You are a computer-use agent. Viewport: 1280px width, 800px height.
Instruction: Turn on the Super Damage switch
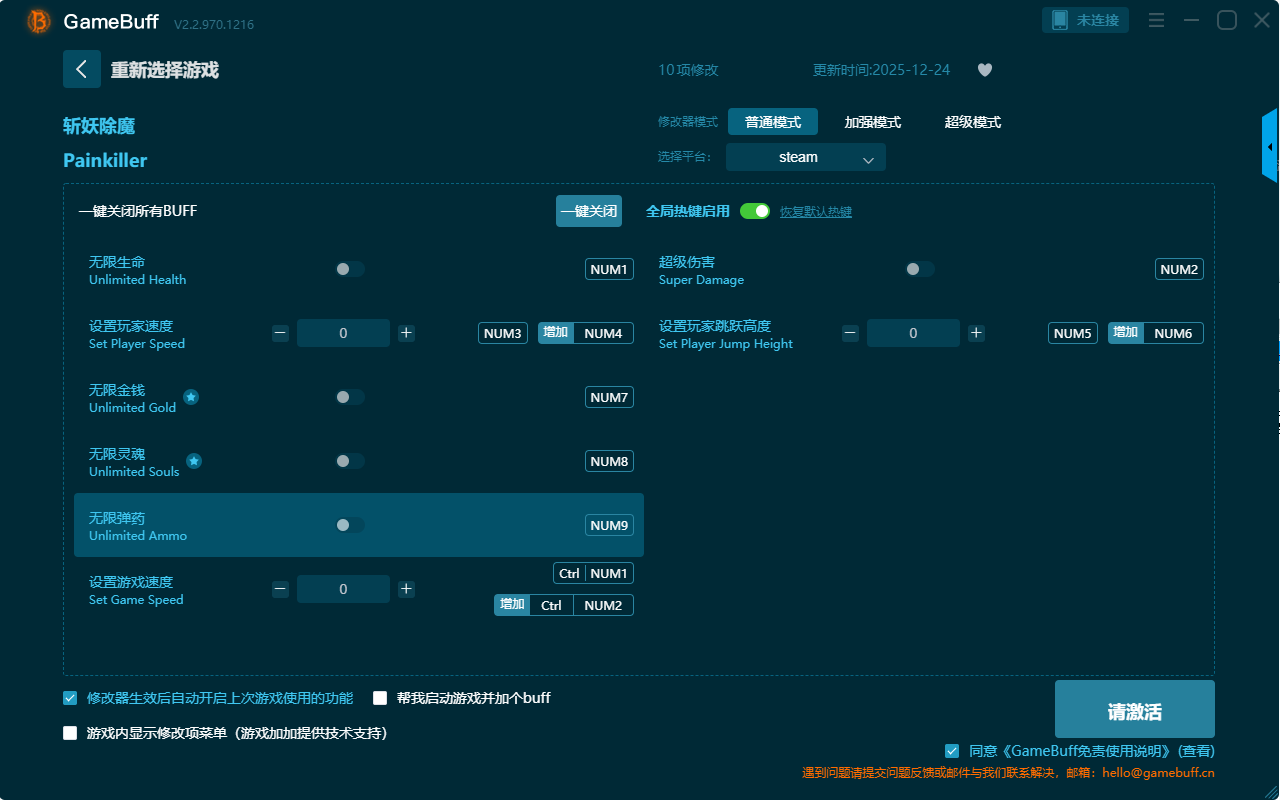919,269
